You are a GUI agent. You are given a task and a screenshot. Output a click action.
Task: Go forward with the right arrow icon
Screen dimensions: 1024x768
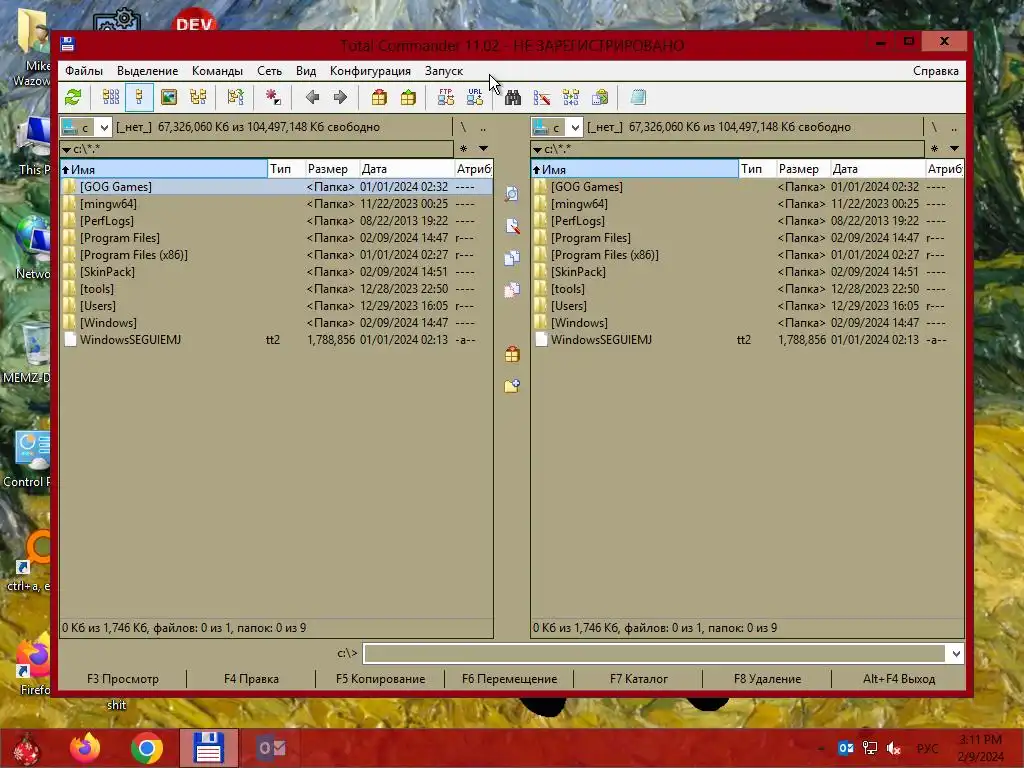(x=340, y=97)
